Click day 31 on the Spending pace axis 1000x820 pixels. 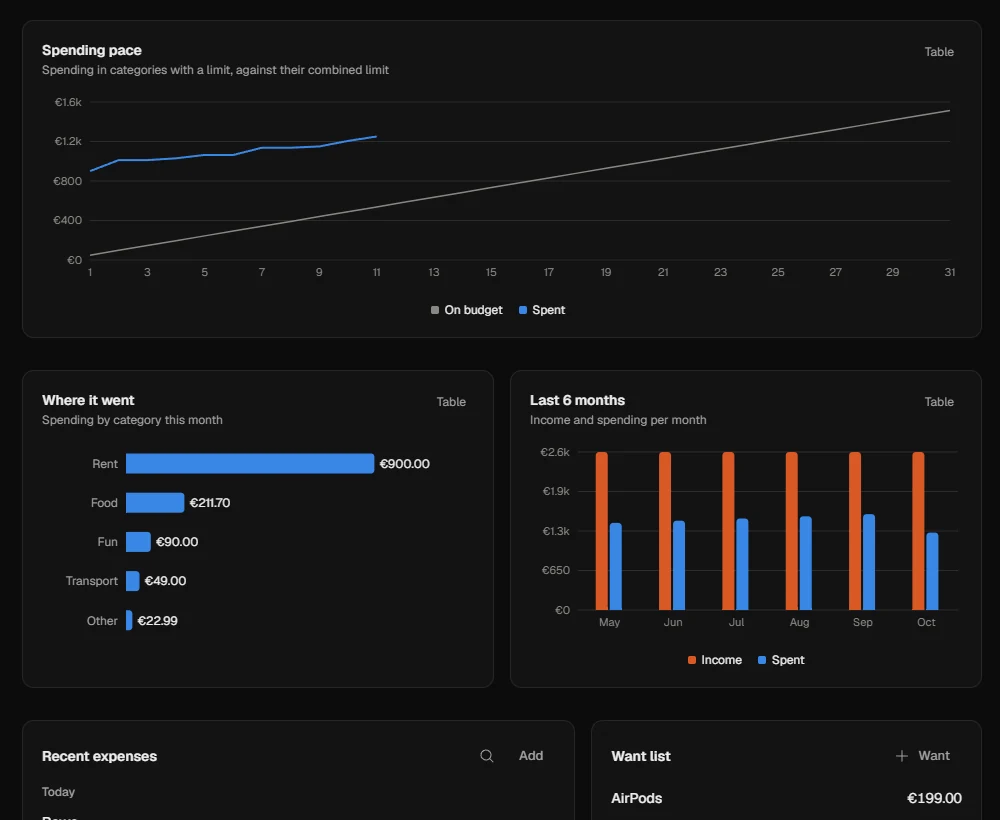tap(950, 272)
